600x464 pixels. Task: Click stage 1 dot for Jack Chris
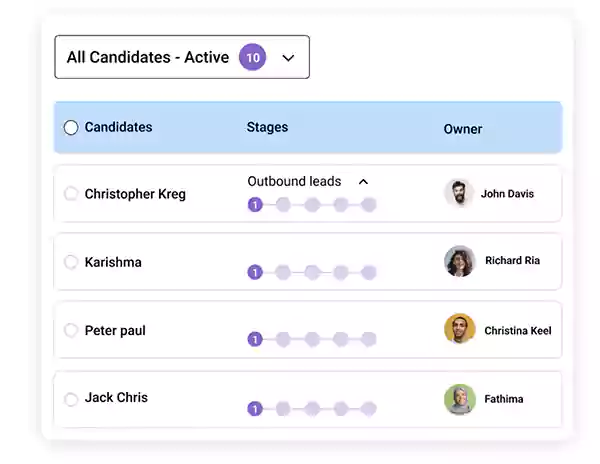pyautogui.click(x=255, y=409)
